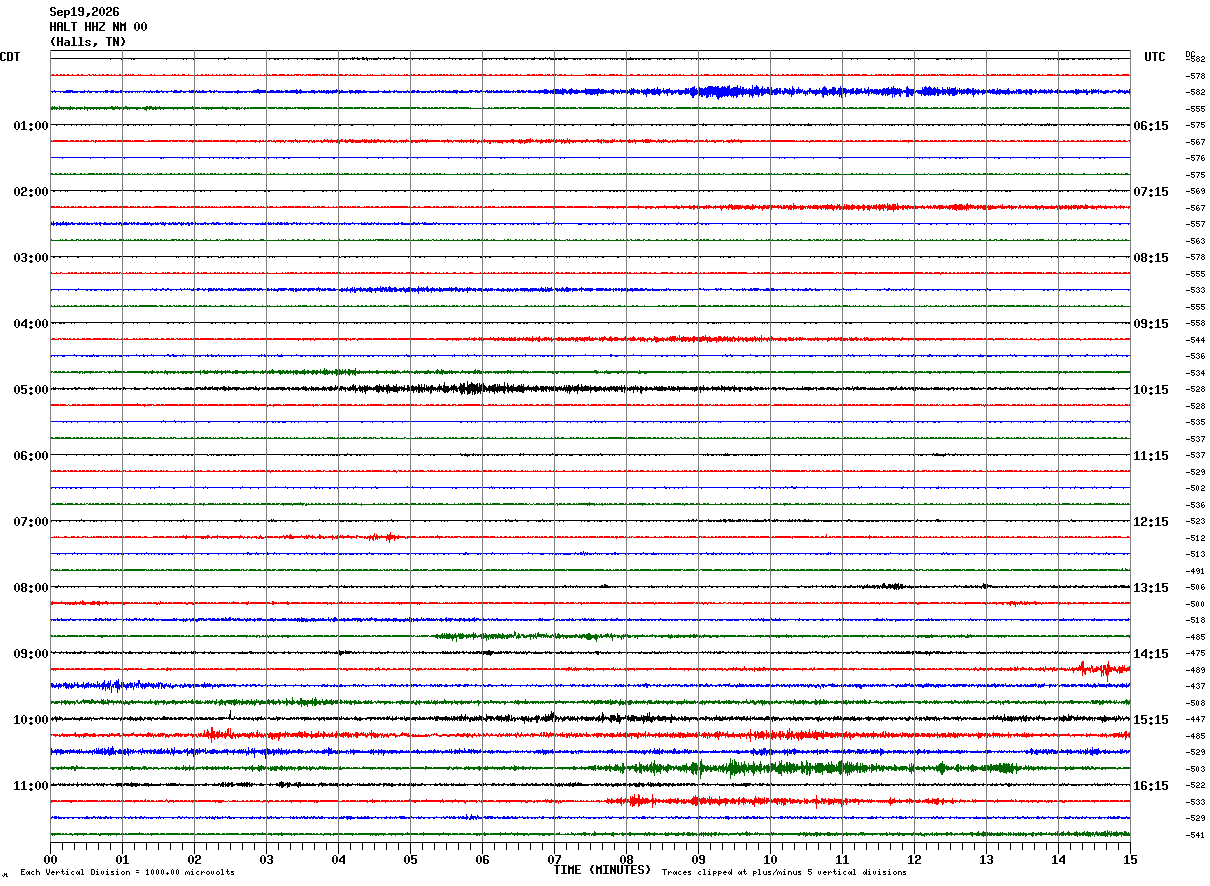The height and width of the screenshot is (886, 1210).
Task: Click the DC offset value -578
Action: (1195, 76)
